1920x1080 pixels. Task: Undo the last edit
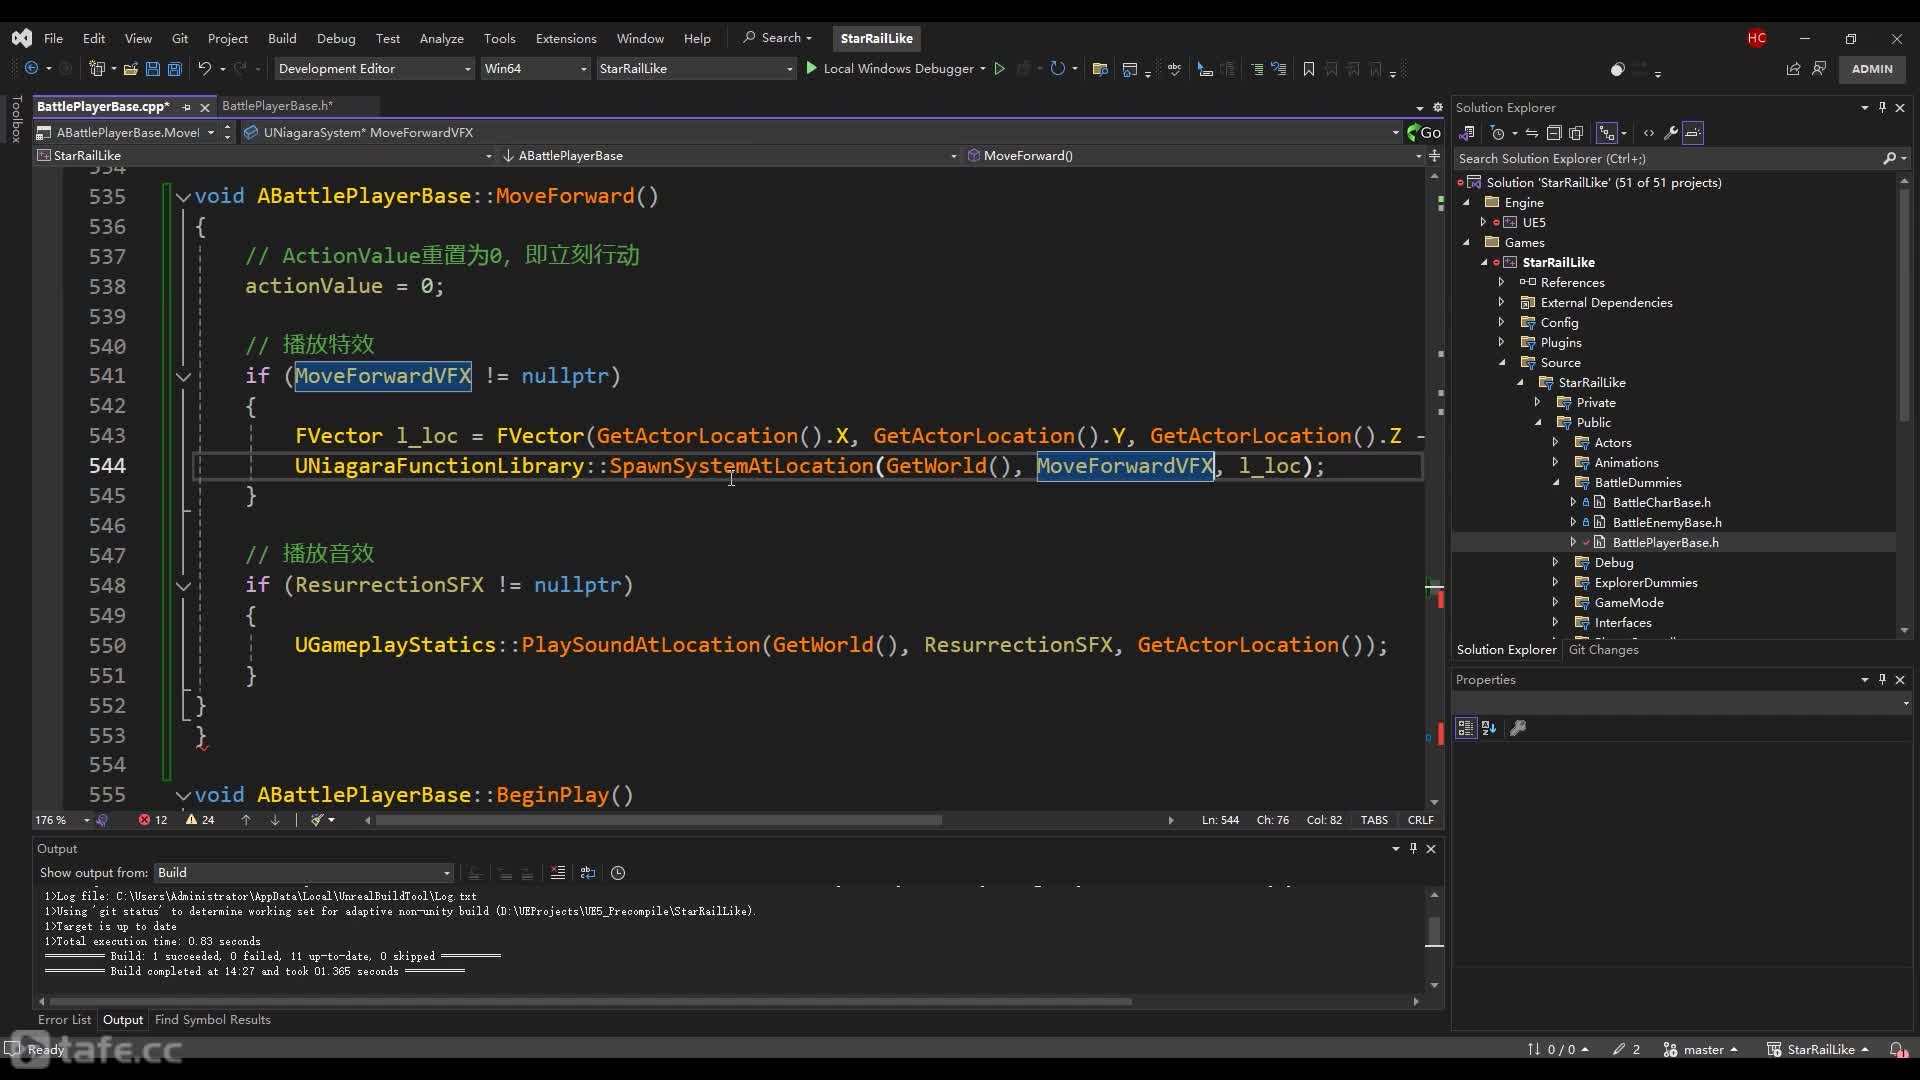pyautogui.click(x=205, y=68)
